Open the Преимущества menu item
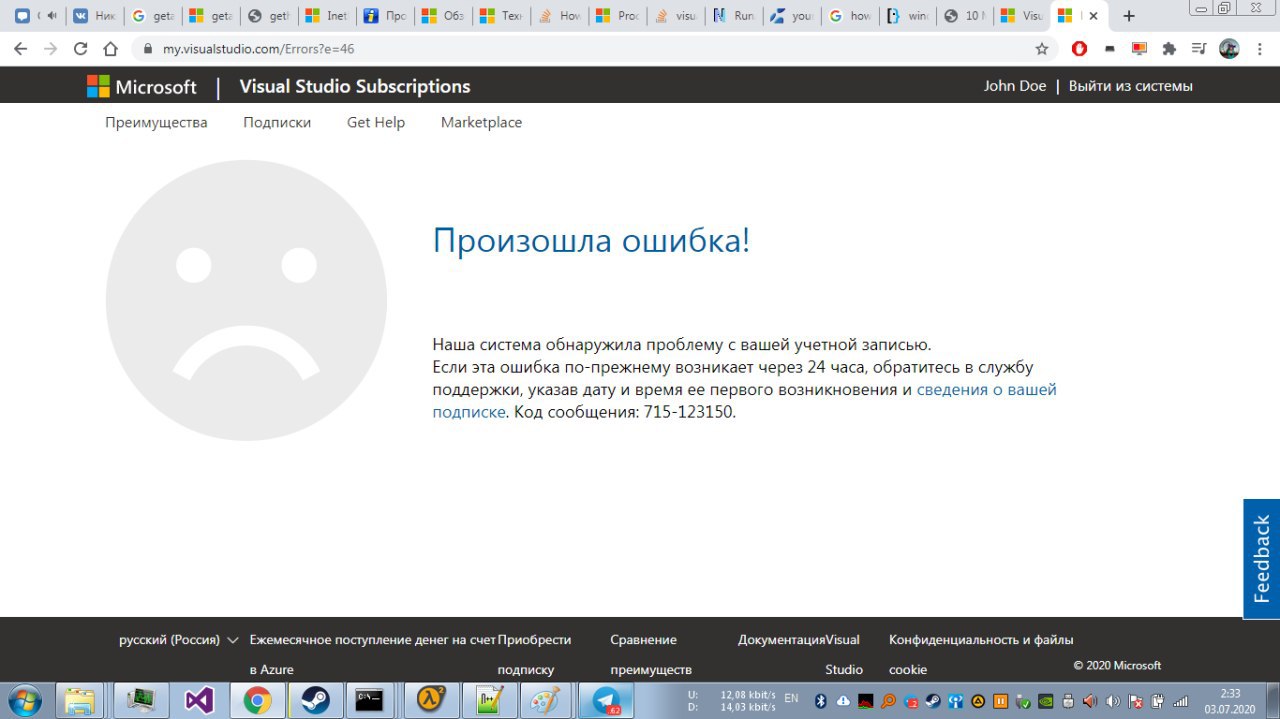1280x719 pixels. tap(156, 122)
